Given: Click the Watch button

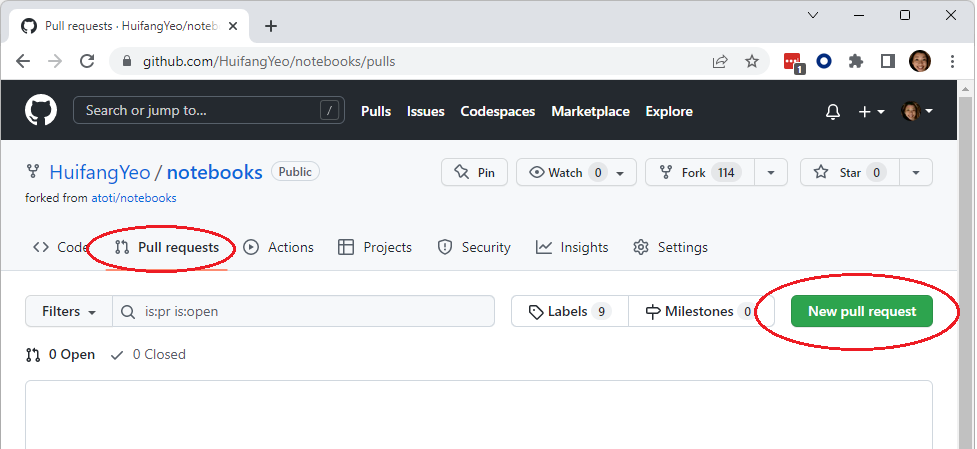Looking at the screenshot, I should pos(576,173).
